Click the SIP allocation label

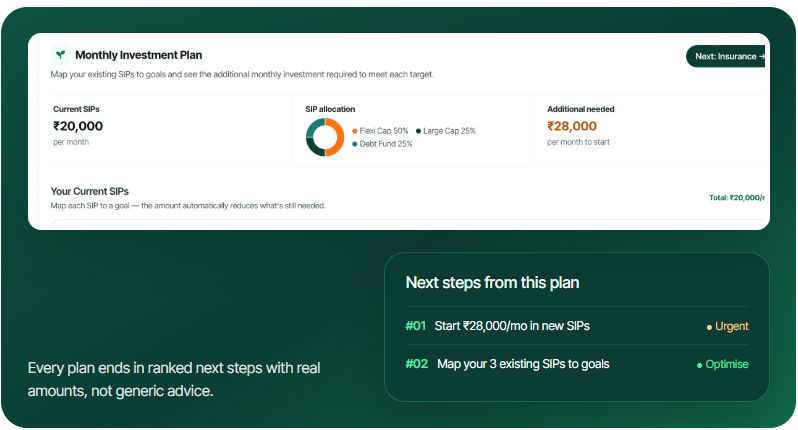pyautogui.click(x=330, y=109)
